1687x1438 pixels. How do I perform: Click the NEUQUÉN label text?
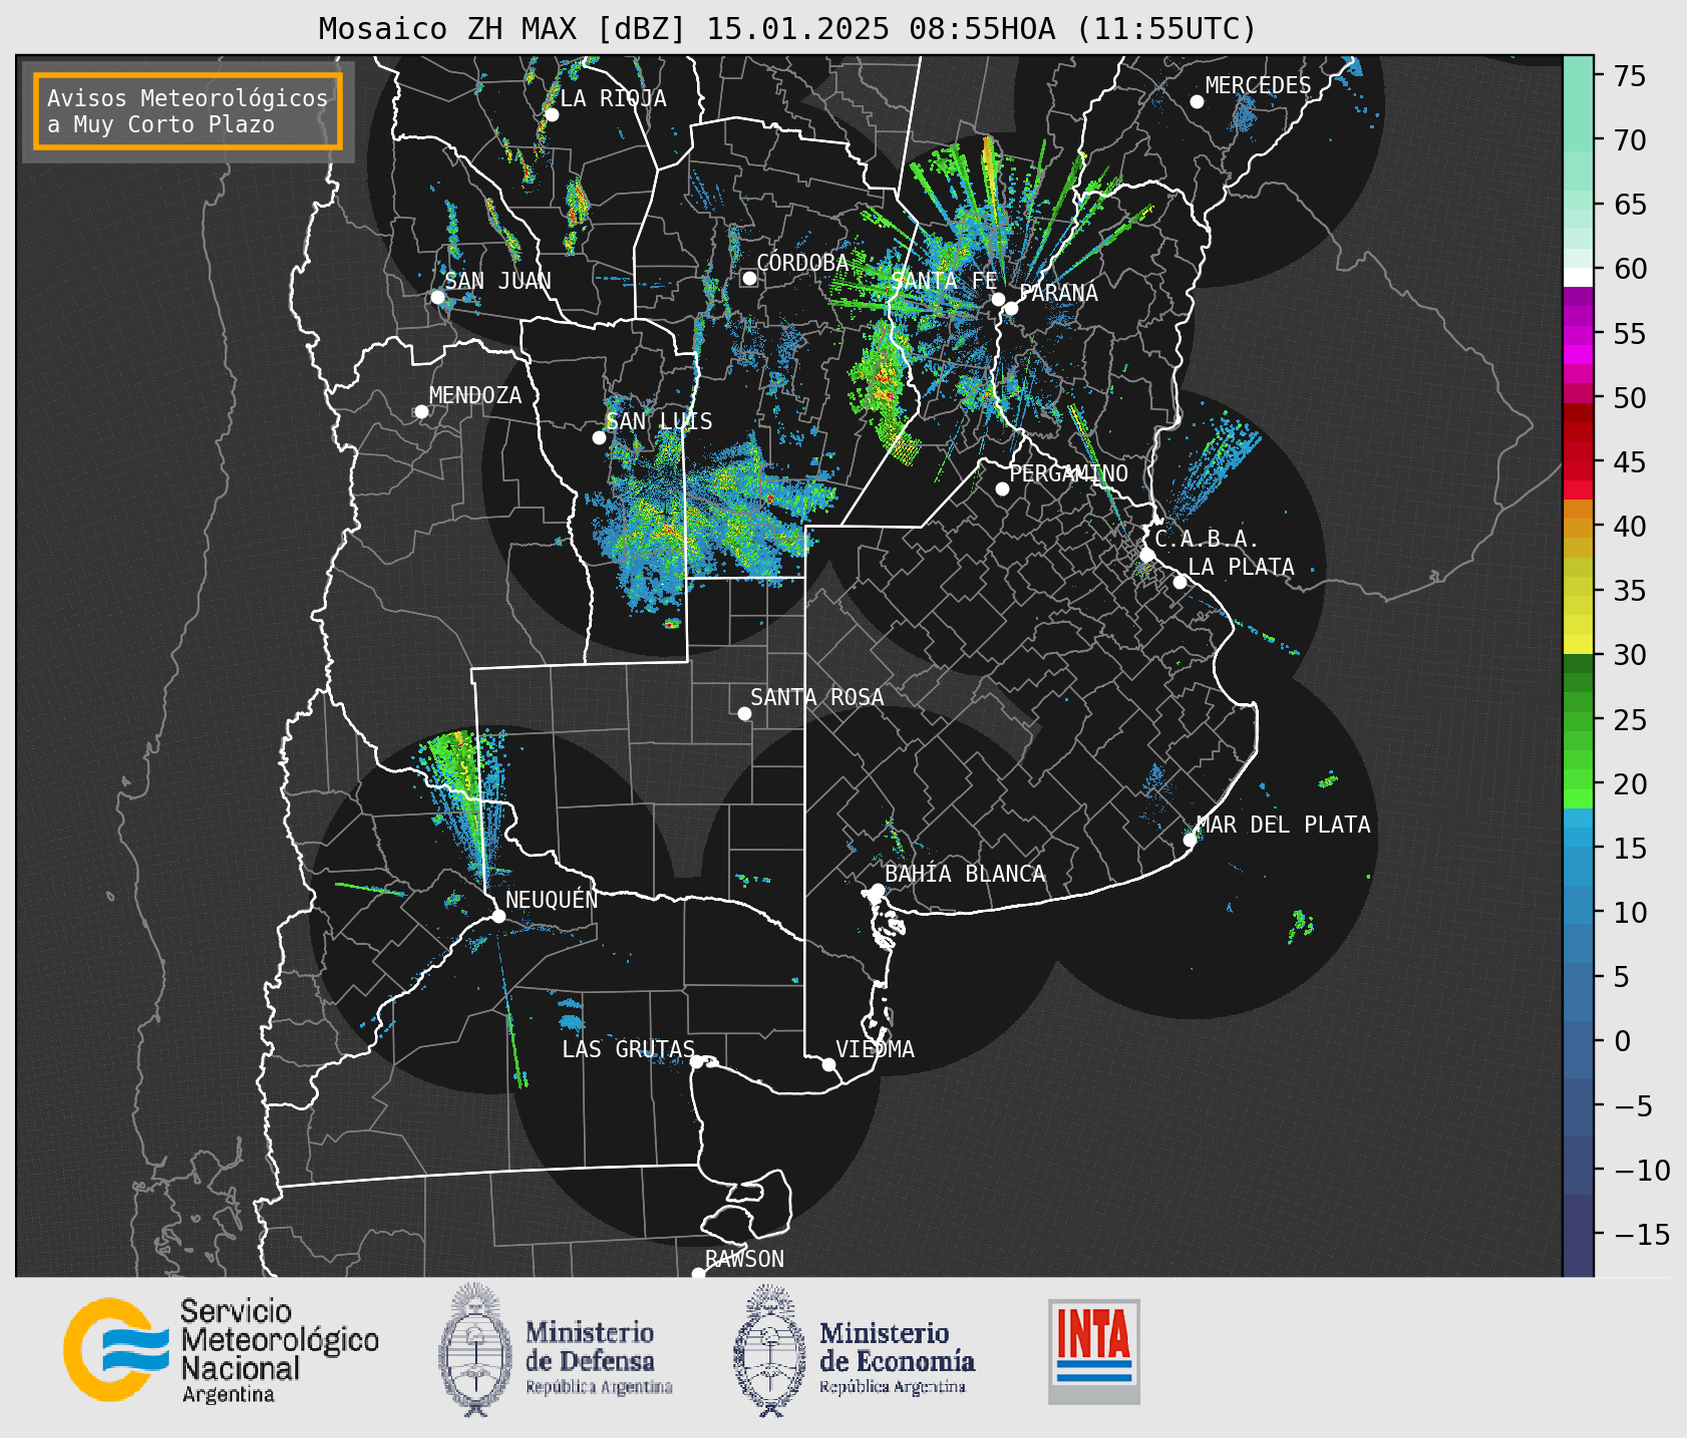[x=552, y=899]
